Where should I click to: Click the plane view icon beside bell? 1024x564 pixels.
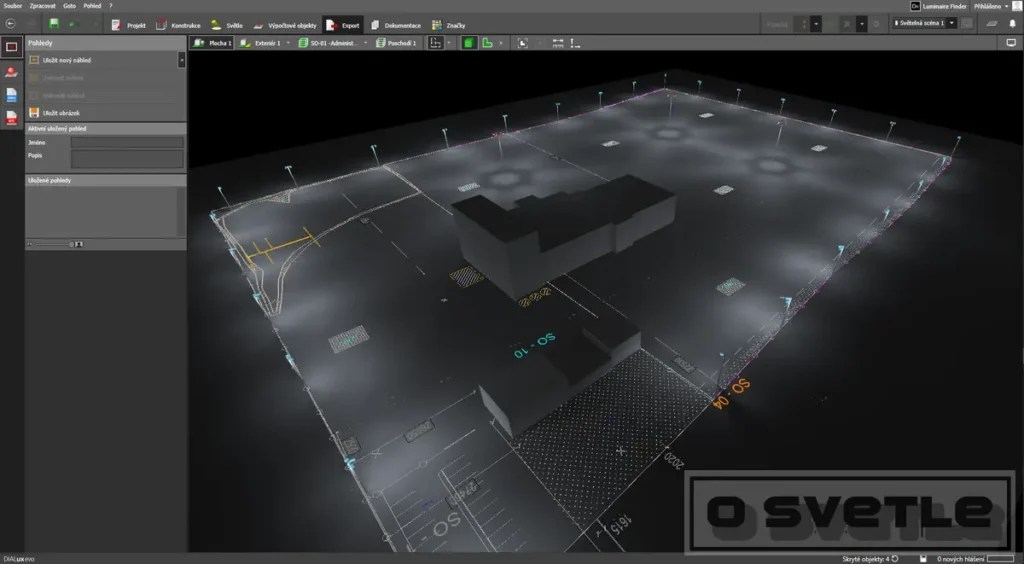992,24
